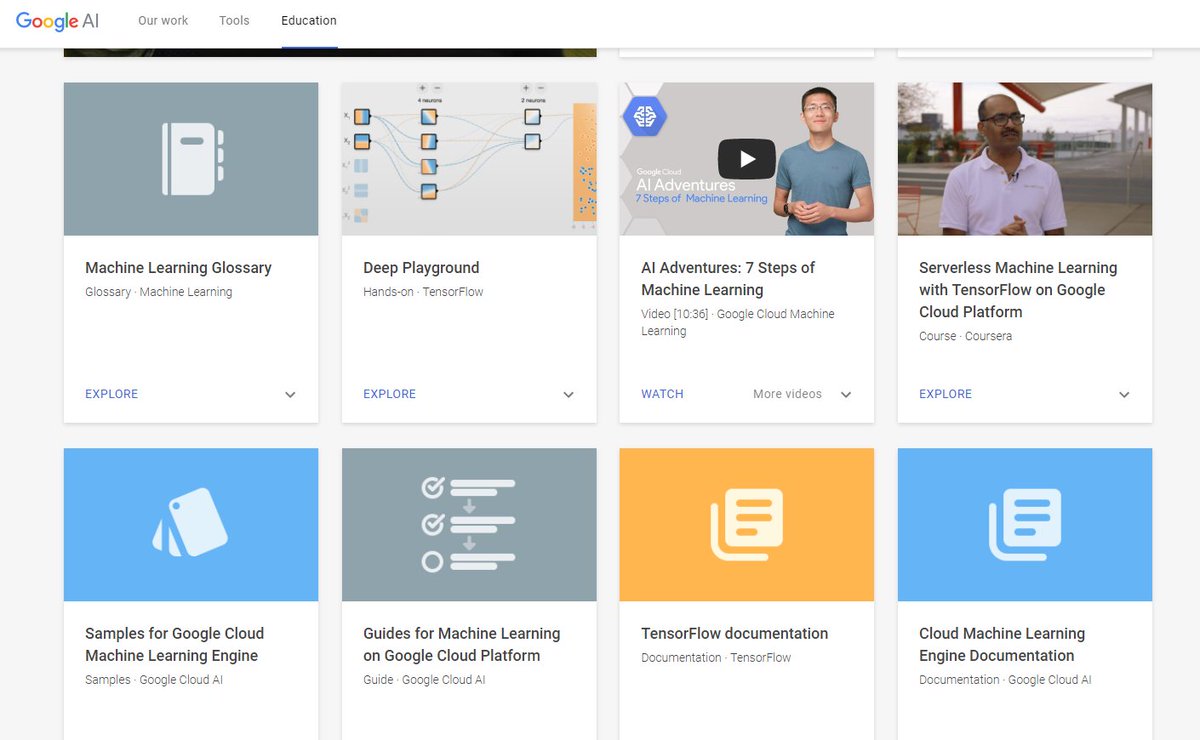The image size is (1200, 740).
Task: Click plus button above 4 neurons layer
Action: (422, 89)
